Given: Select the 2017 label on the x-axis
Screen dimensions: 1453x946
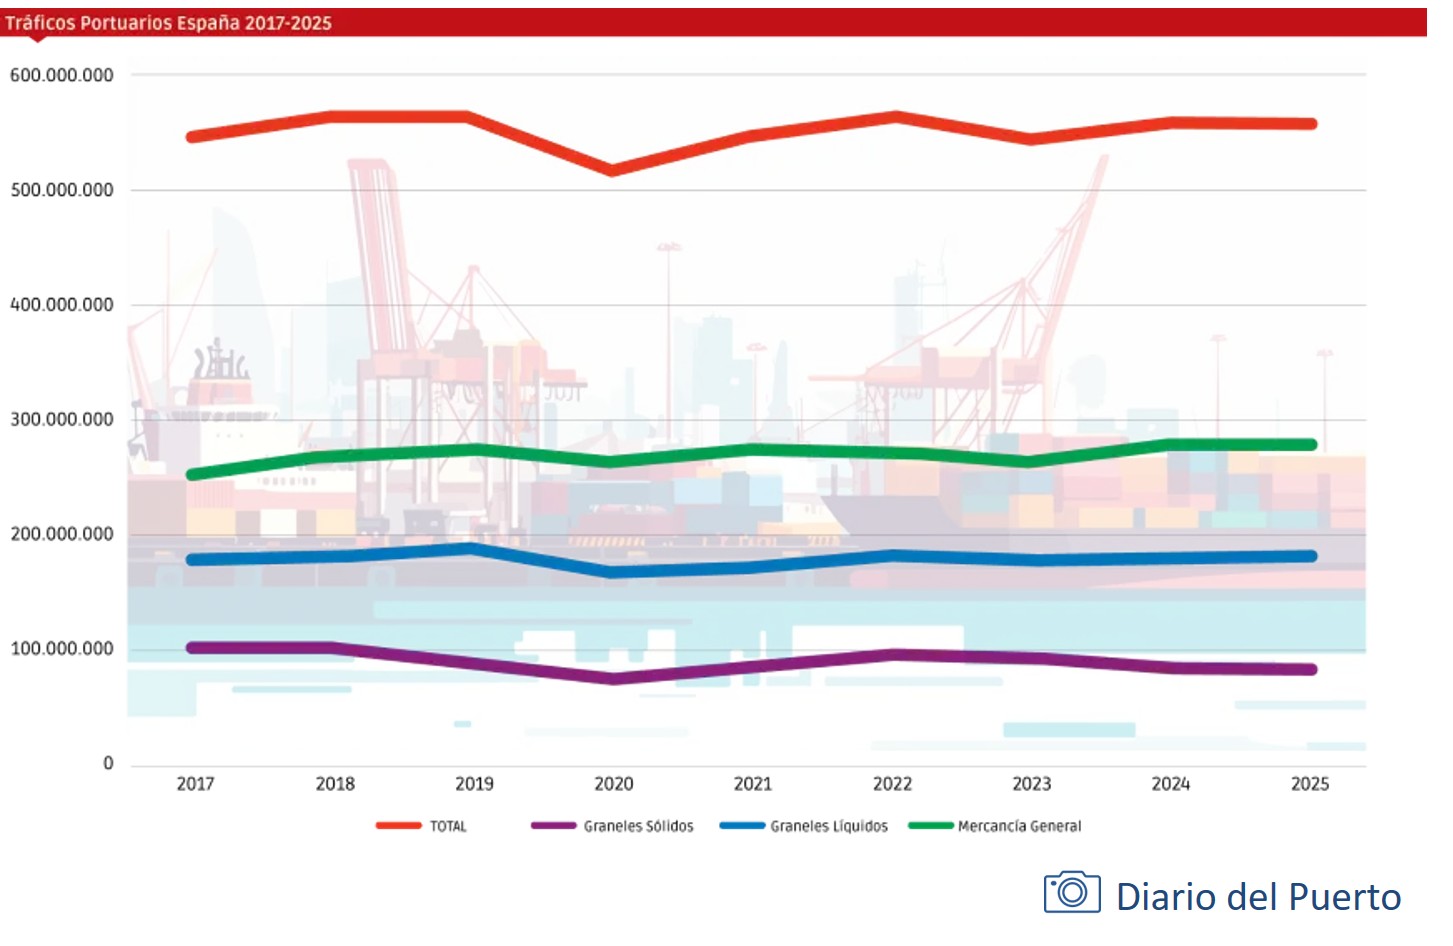Looking at the screenshot, I should pos(195,784).
